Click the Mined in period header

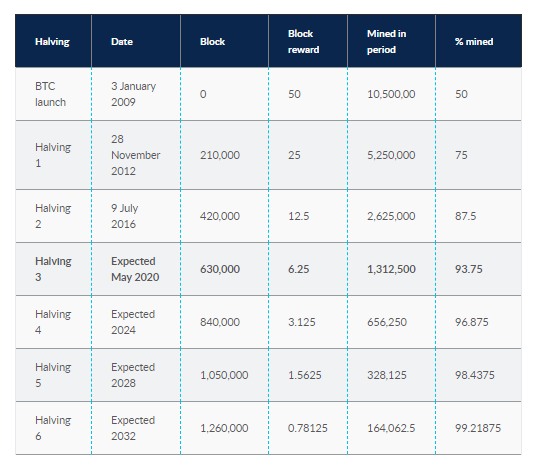click(386, 42)
